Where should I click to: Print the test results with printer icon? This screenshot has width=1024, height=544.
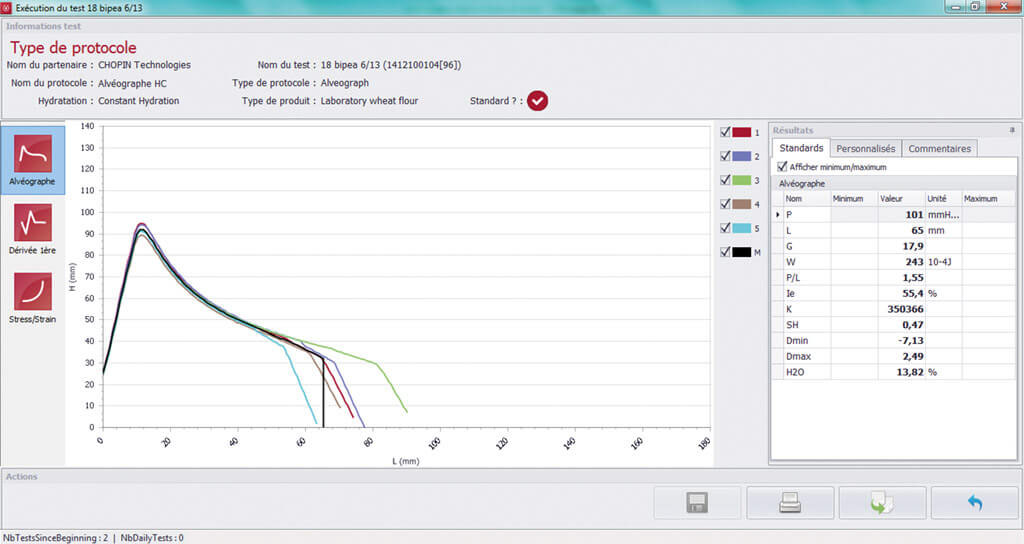click(x=790, y=503)
